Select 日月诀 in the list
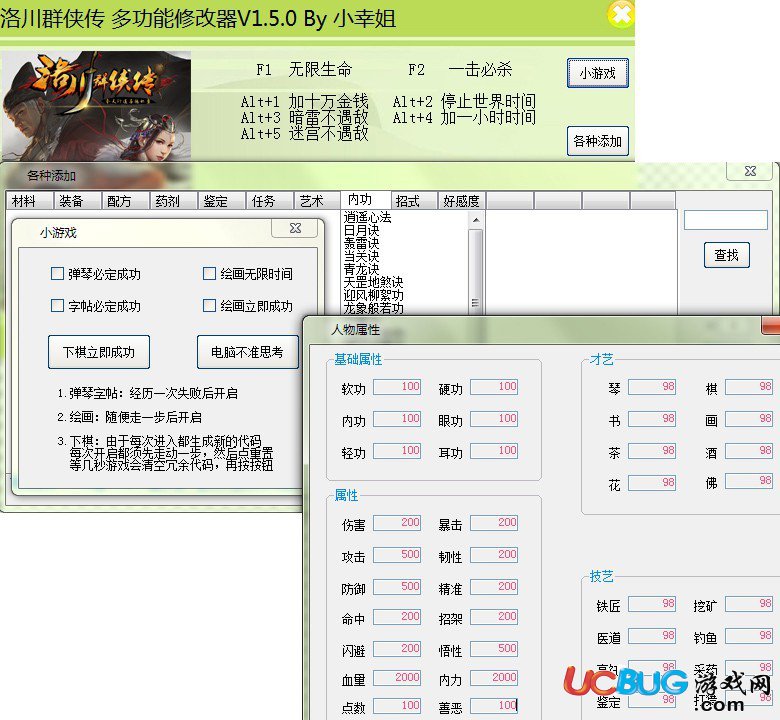Viewport: 780px width, 720px height. pos(361,230)
